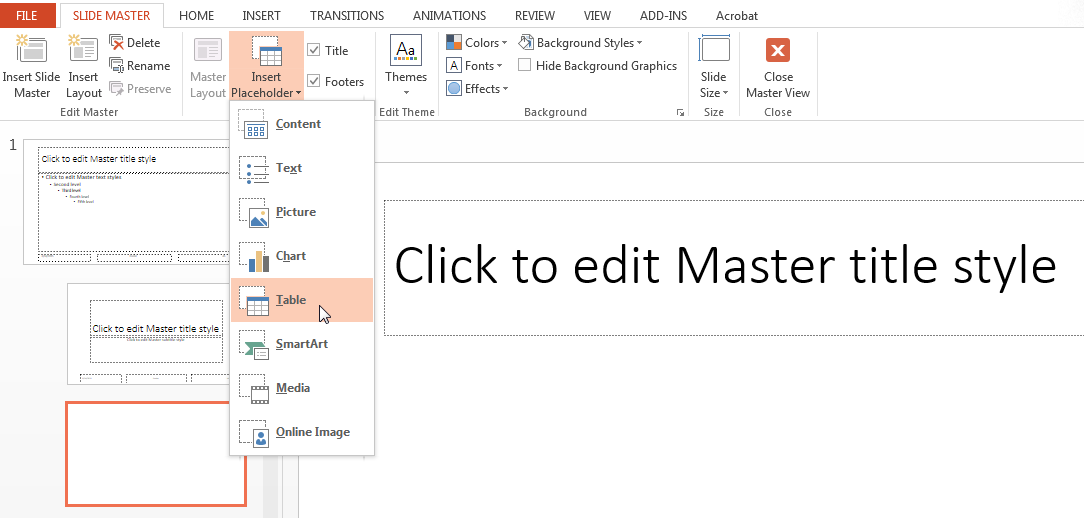The height and width of the screenshot is (518, 1084).
Task: Switch to the TRANSITIONS tab
Action: point(346,16)
